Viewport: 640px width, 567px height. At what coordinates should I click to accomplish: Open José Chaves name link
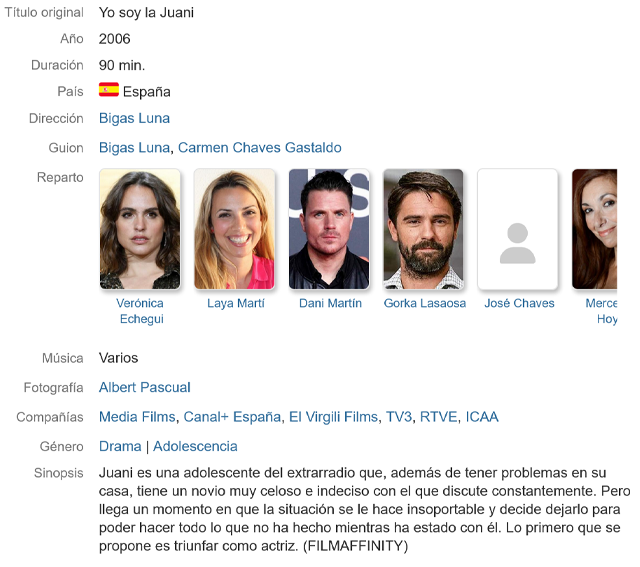coord(519,303)
